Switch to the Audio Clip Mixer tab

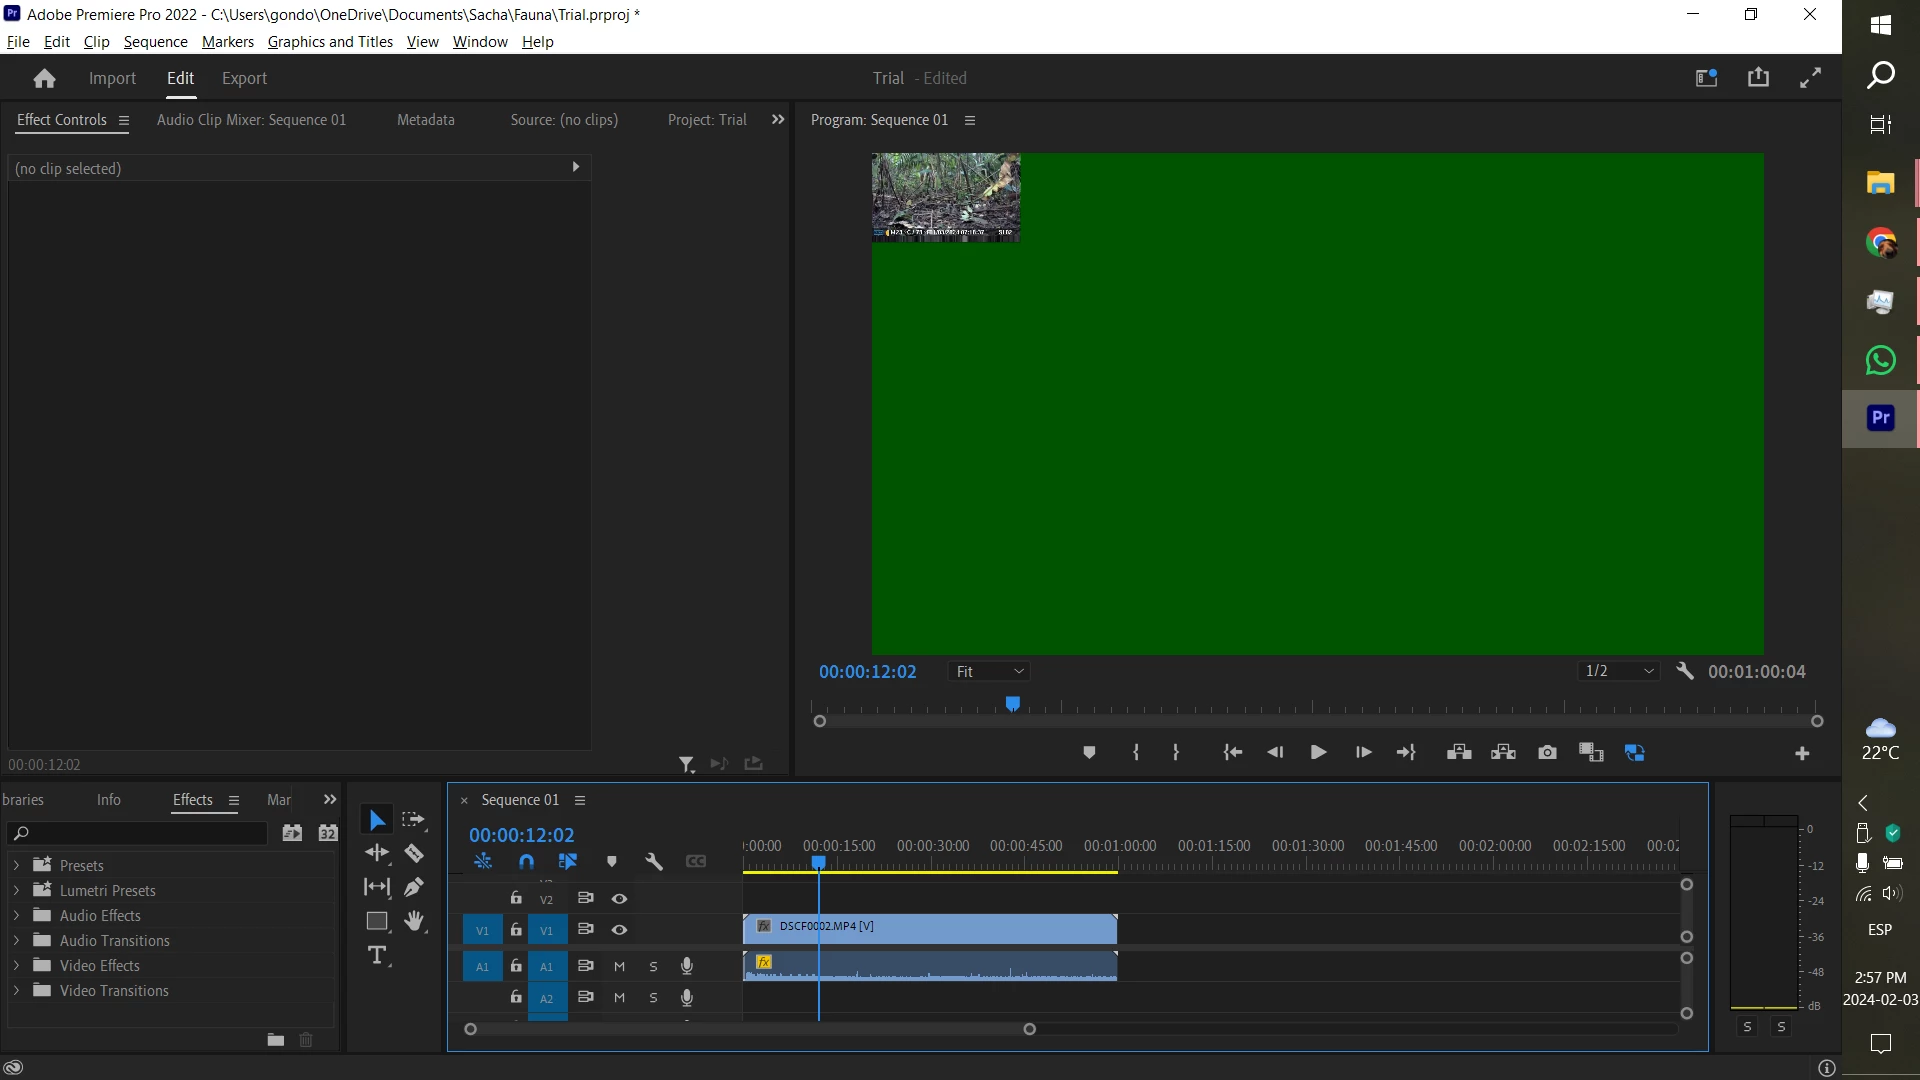point(251,120)
